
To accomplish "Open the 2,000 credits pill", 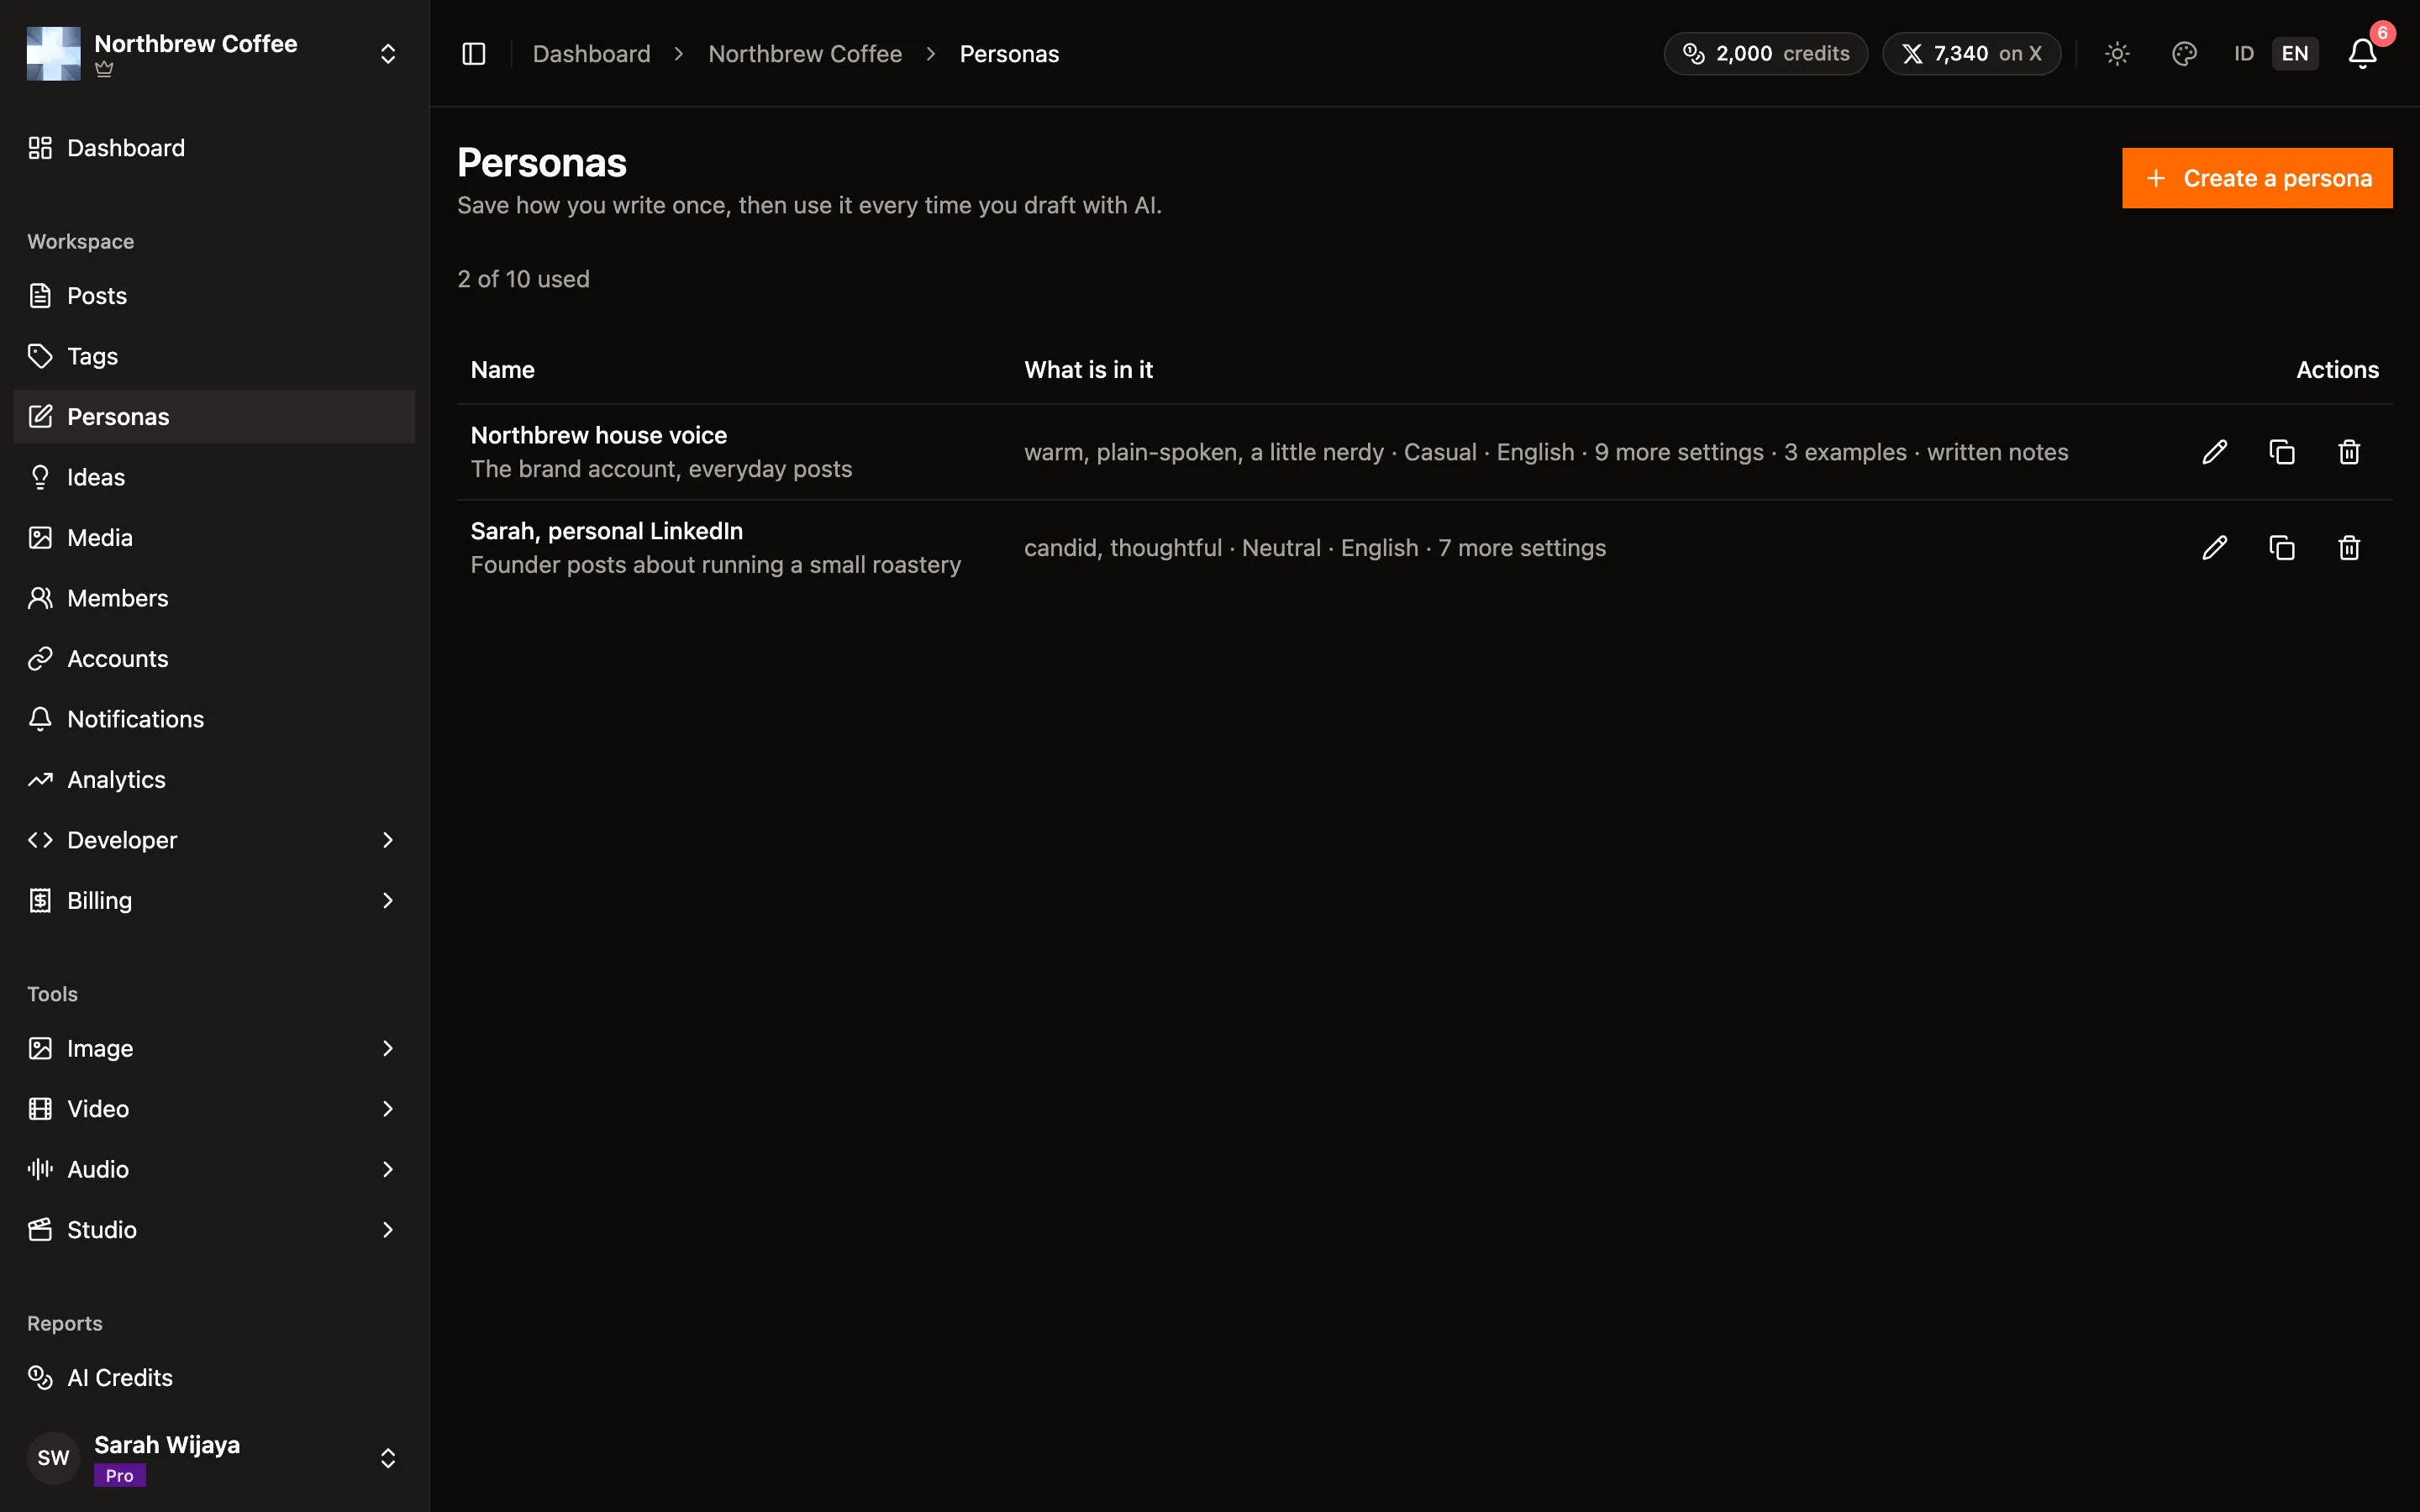I will (1765, 53).
